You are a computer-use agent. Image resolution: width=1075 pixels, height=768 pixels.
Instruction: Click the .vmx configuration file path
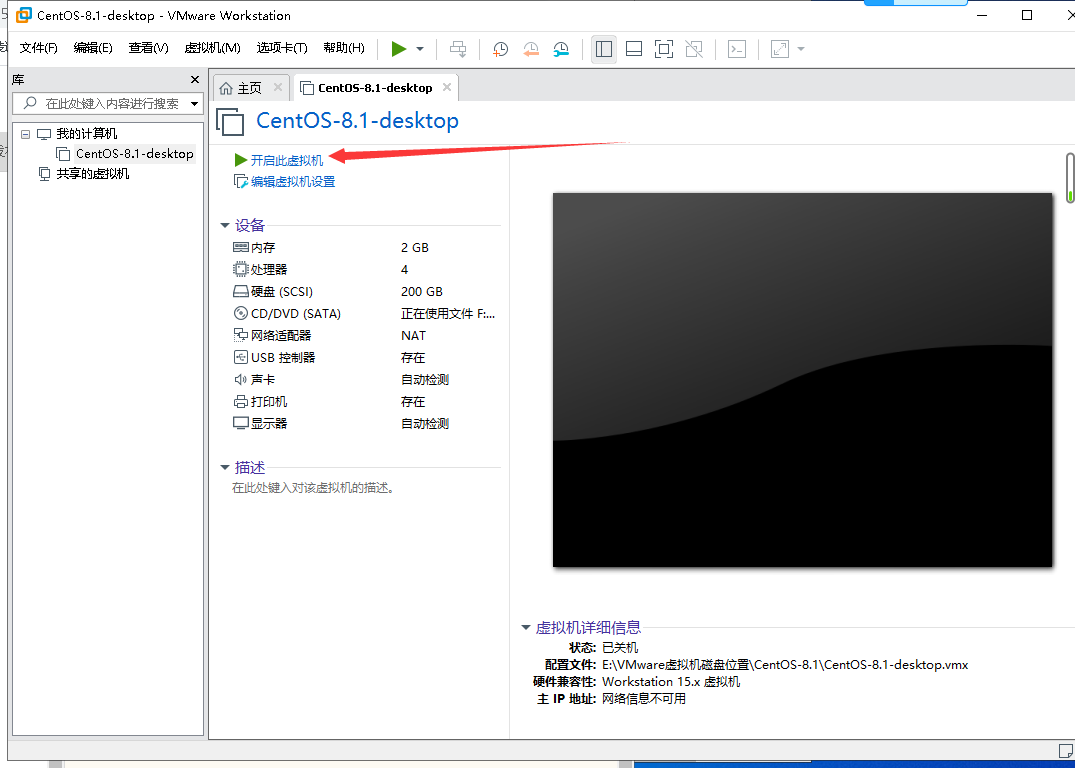[785, 664]
